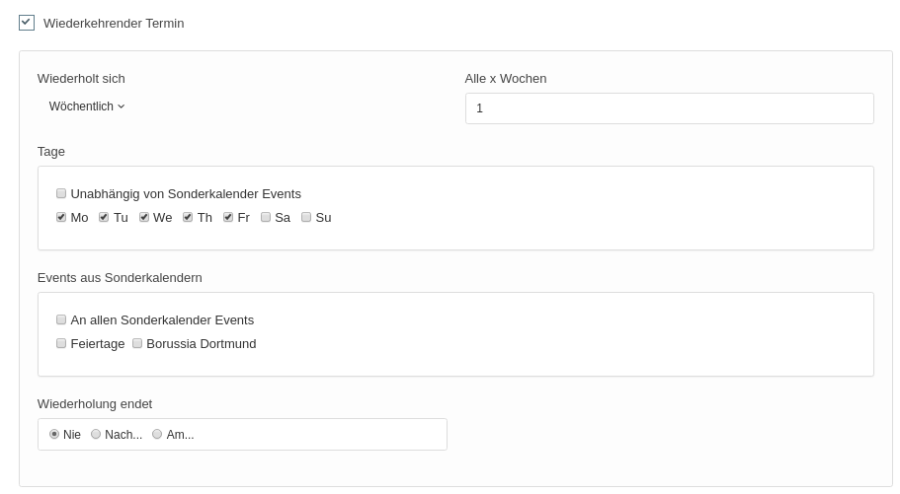The image size is (900, 494).
Task: Tick the Borussia Dortmund checkbox
Action: point(137,343)
